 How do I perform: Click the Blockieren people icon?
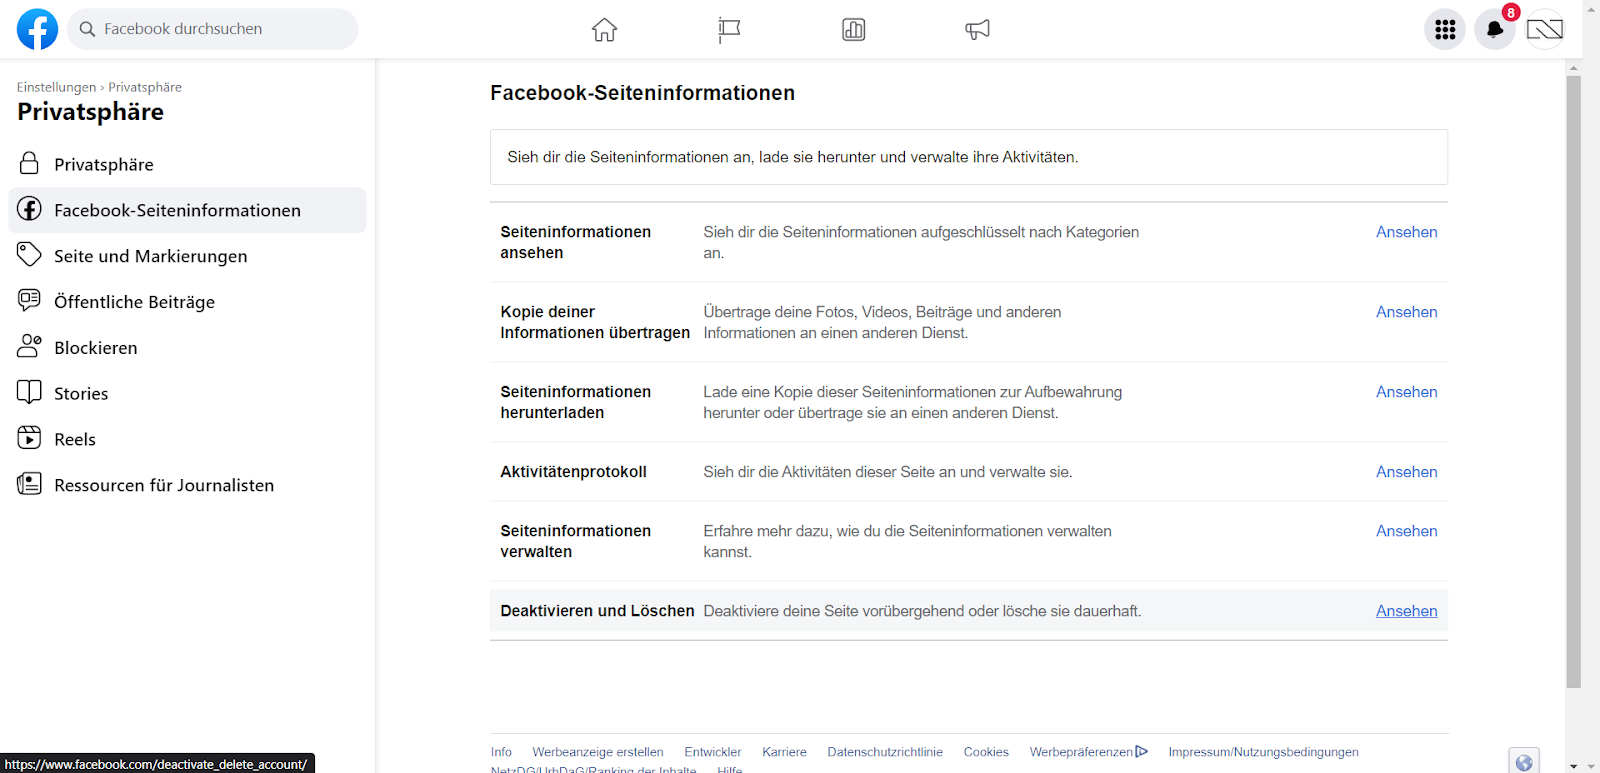pos(29,346)
